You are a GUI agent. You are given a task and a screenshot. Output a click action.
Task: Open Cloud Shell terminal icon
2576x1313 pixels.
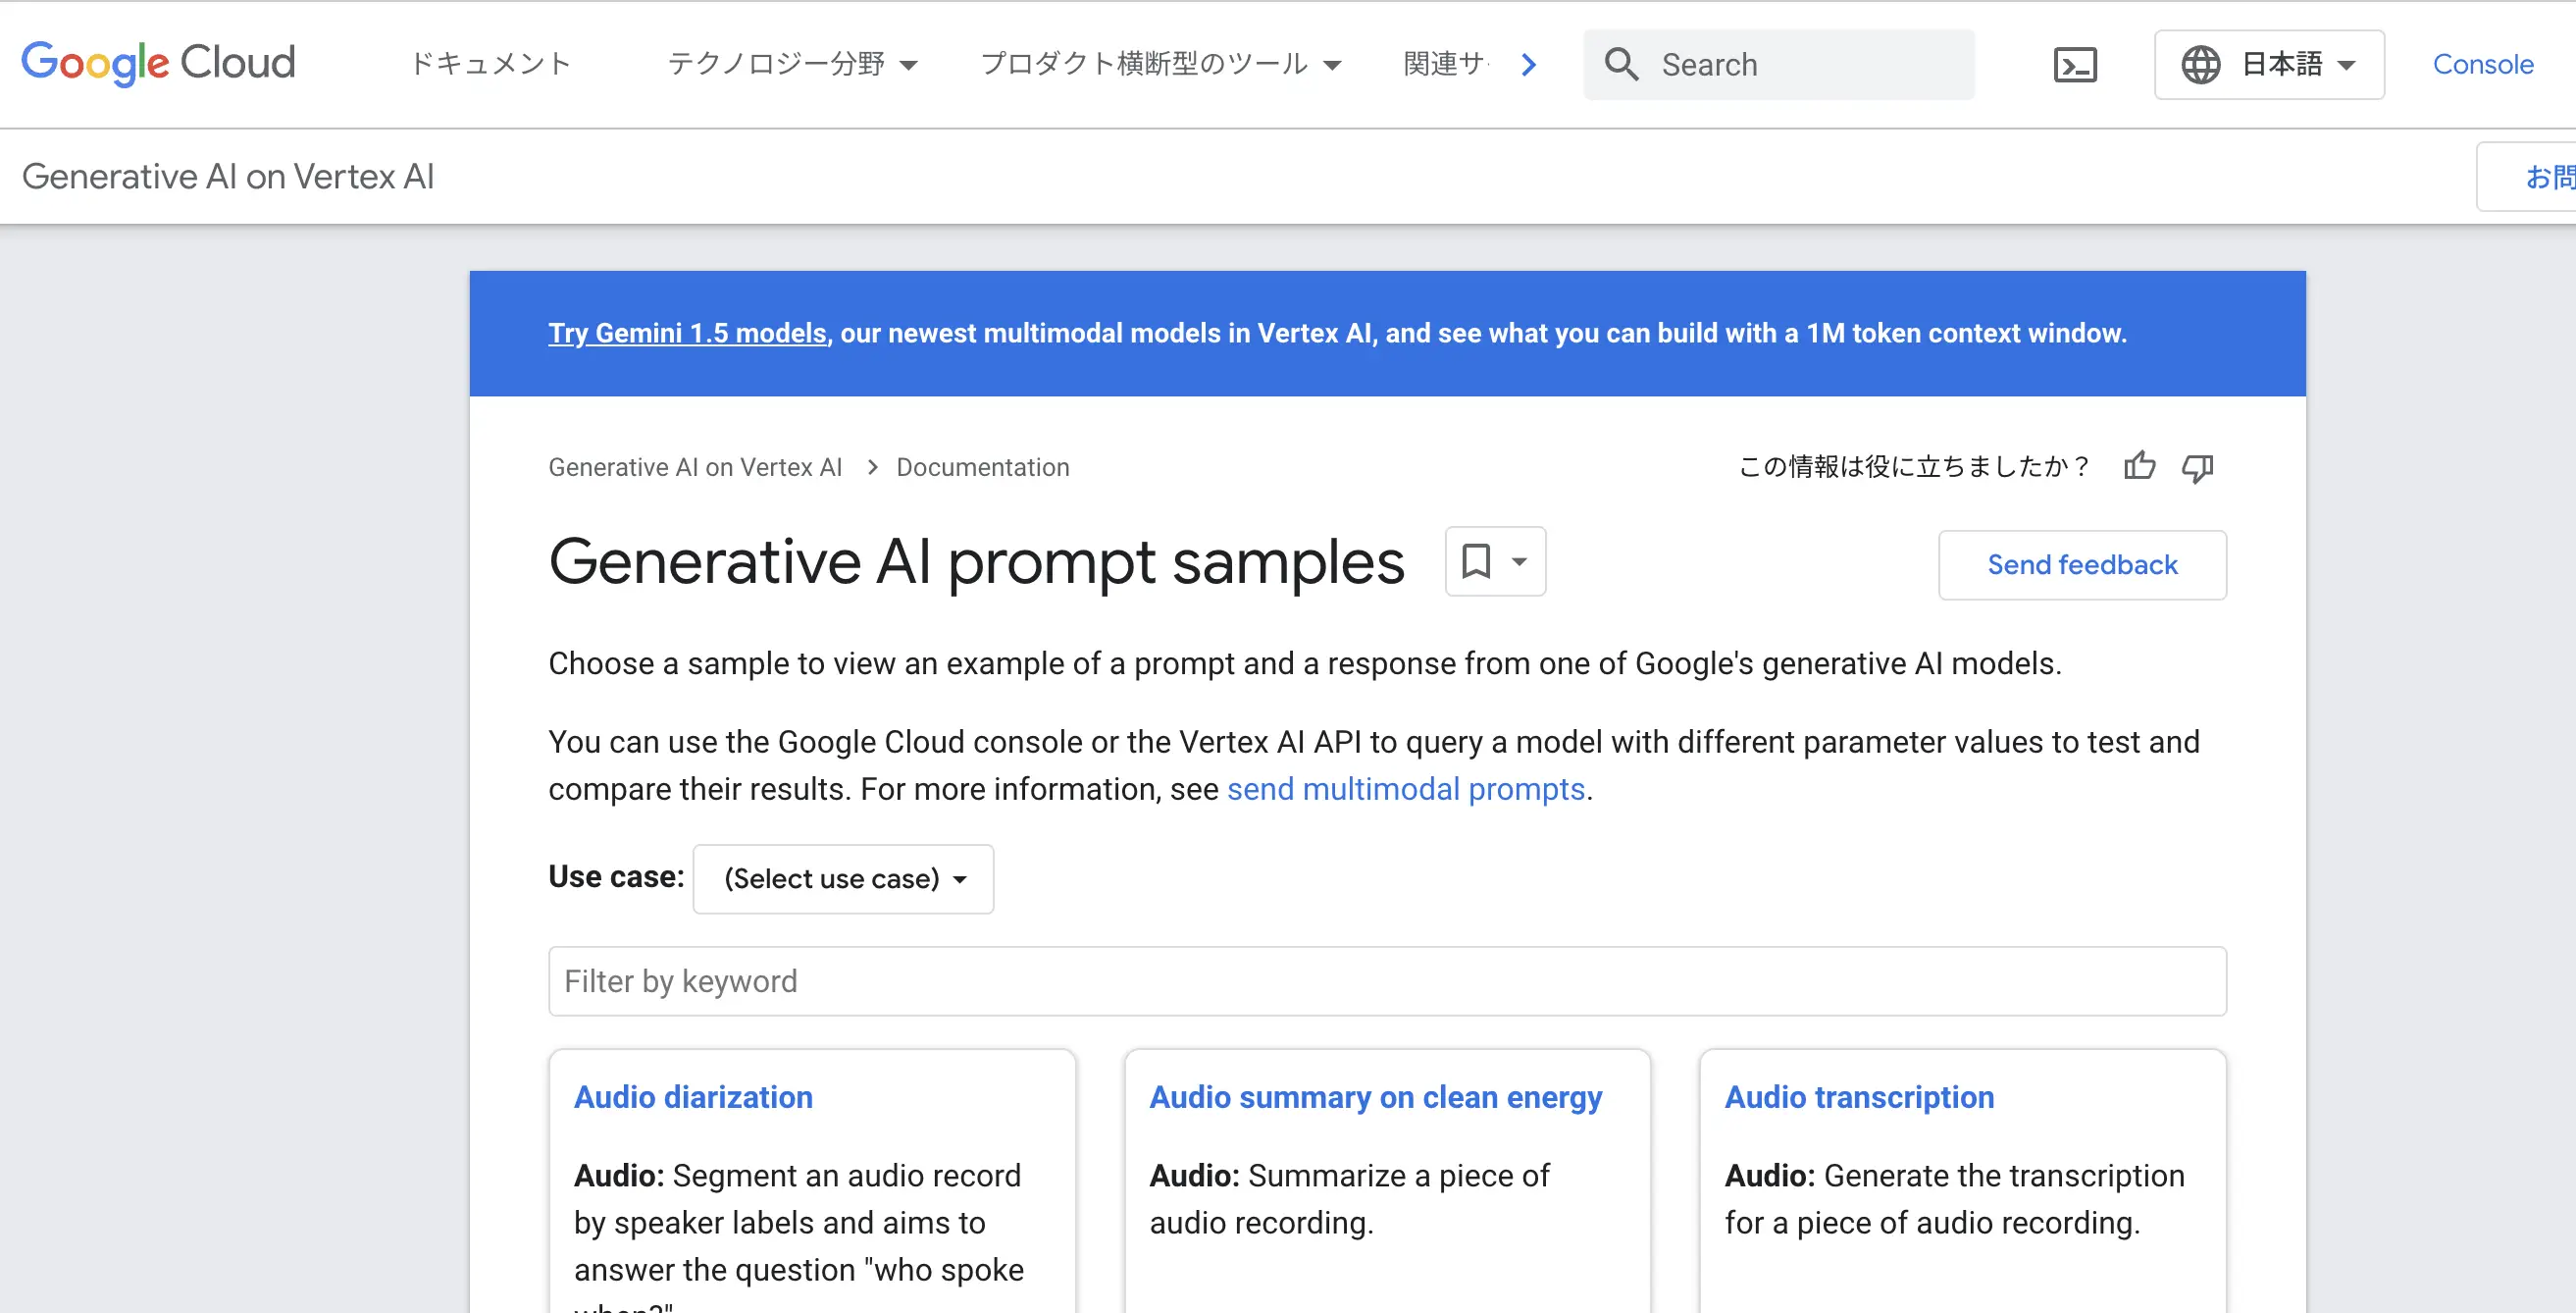[x=2075, y=65]
